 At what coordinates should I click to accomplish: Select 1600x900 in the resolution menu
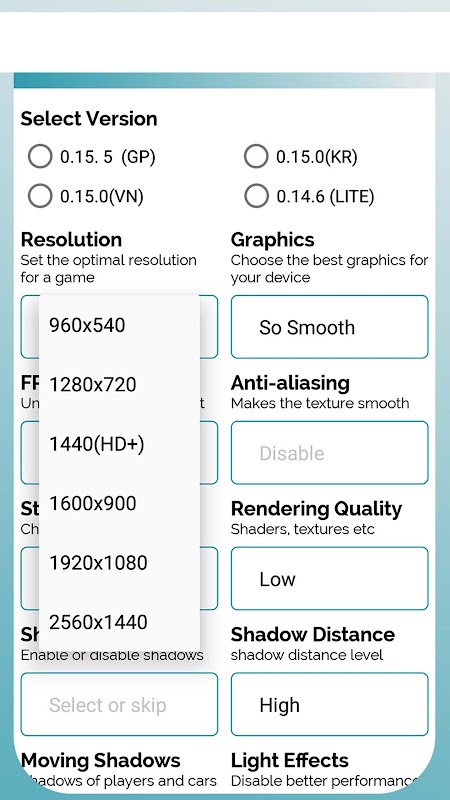[x=119, y=503]
